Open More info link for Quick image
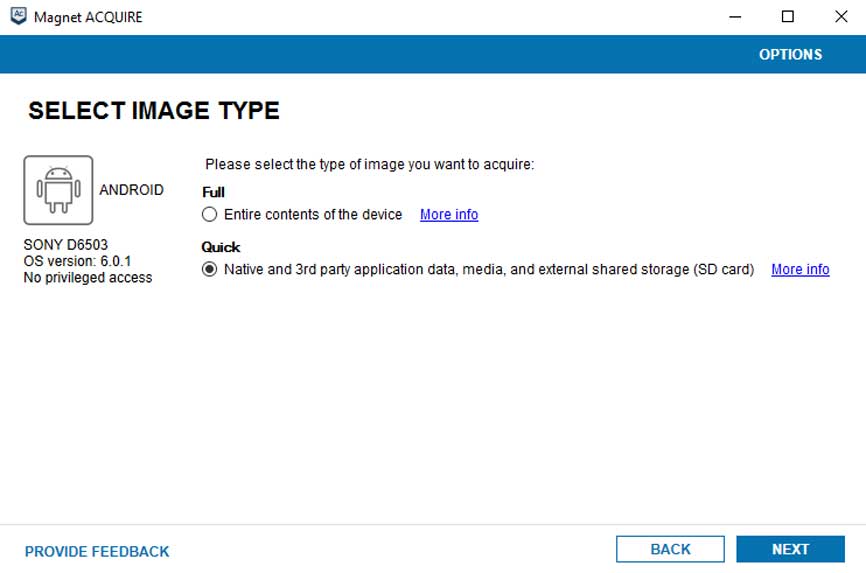The height and width of the screenshot is (573, 866). (x=800, y=269)
